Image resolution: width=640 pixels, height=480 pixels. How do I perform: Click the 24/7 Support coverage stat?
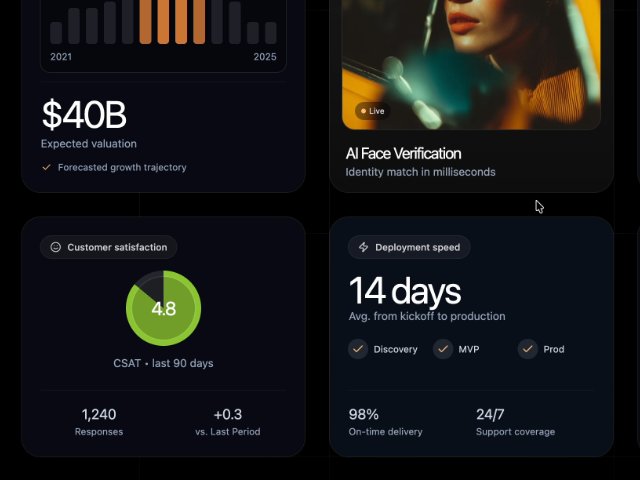point(515,421)
